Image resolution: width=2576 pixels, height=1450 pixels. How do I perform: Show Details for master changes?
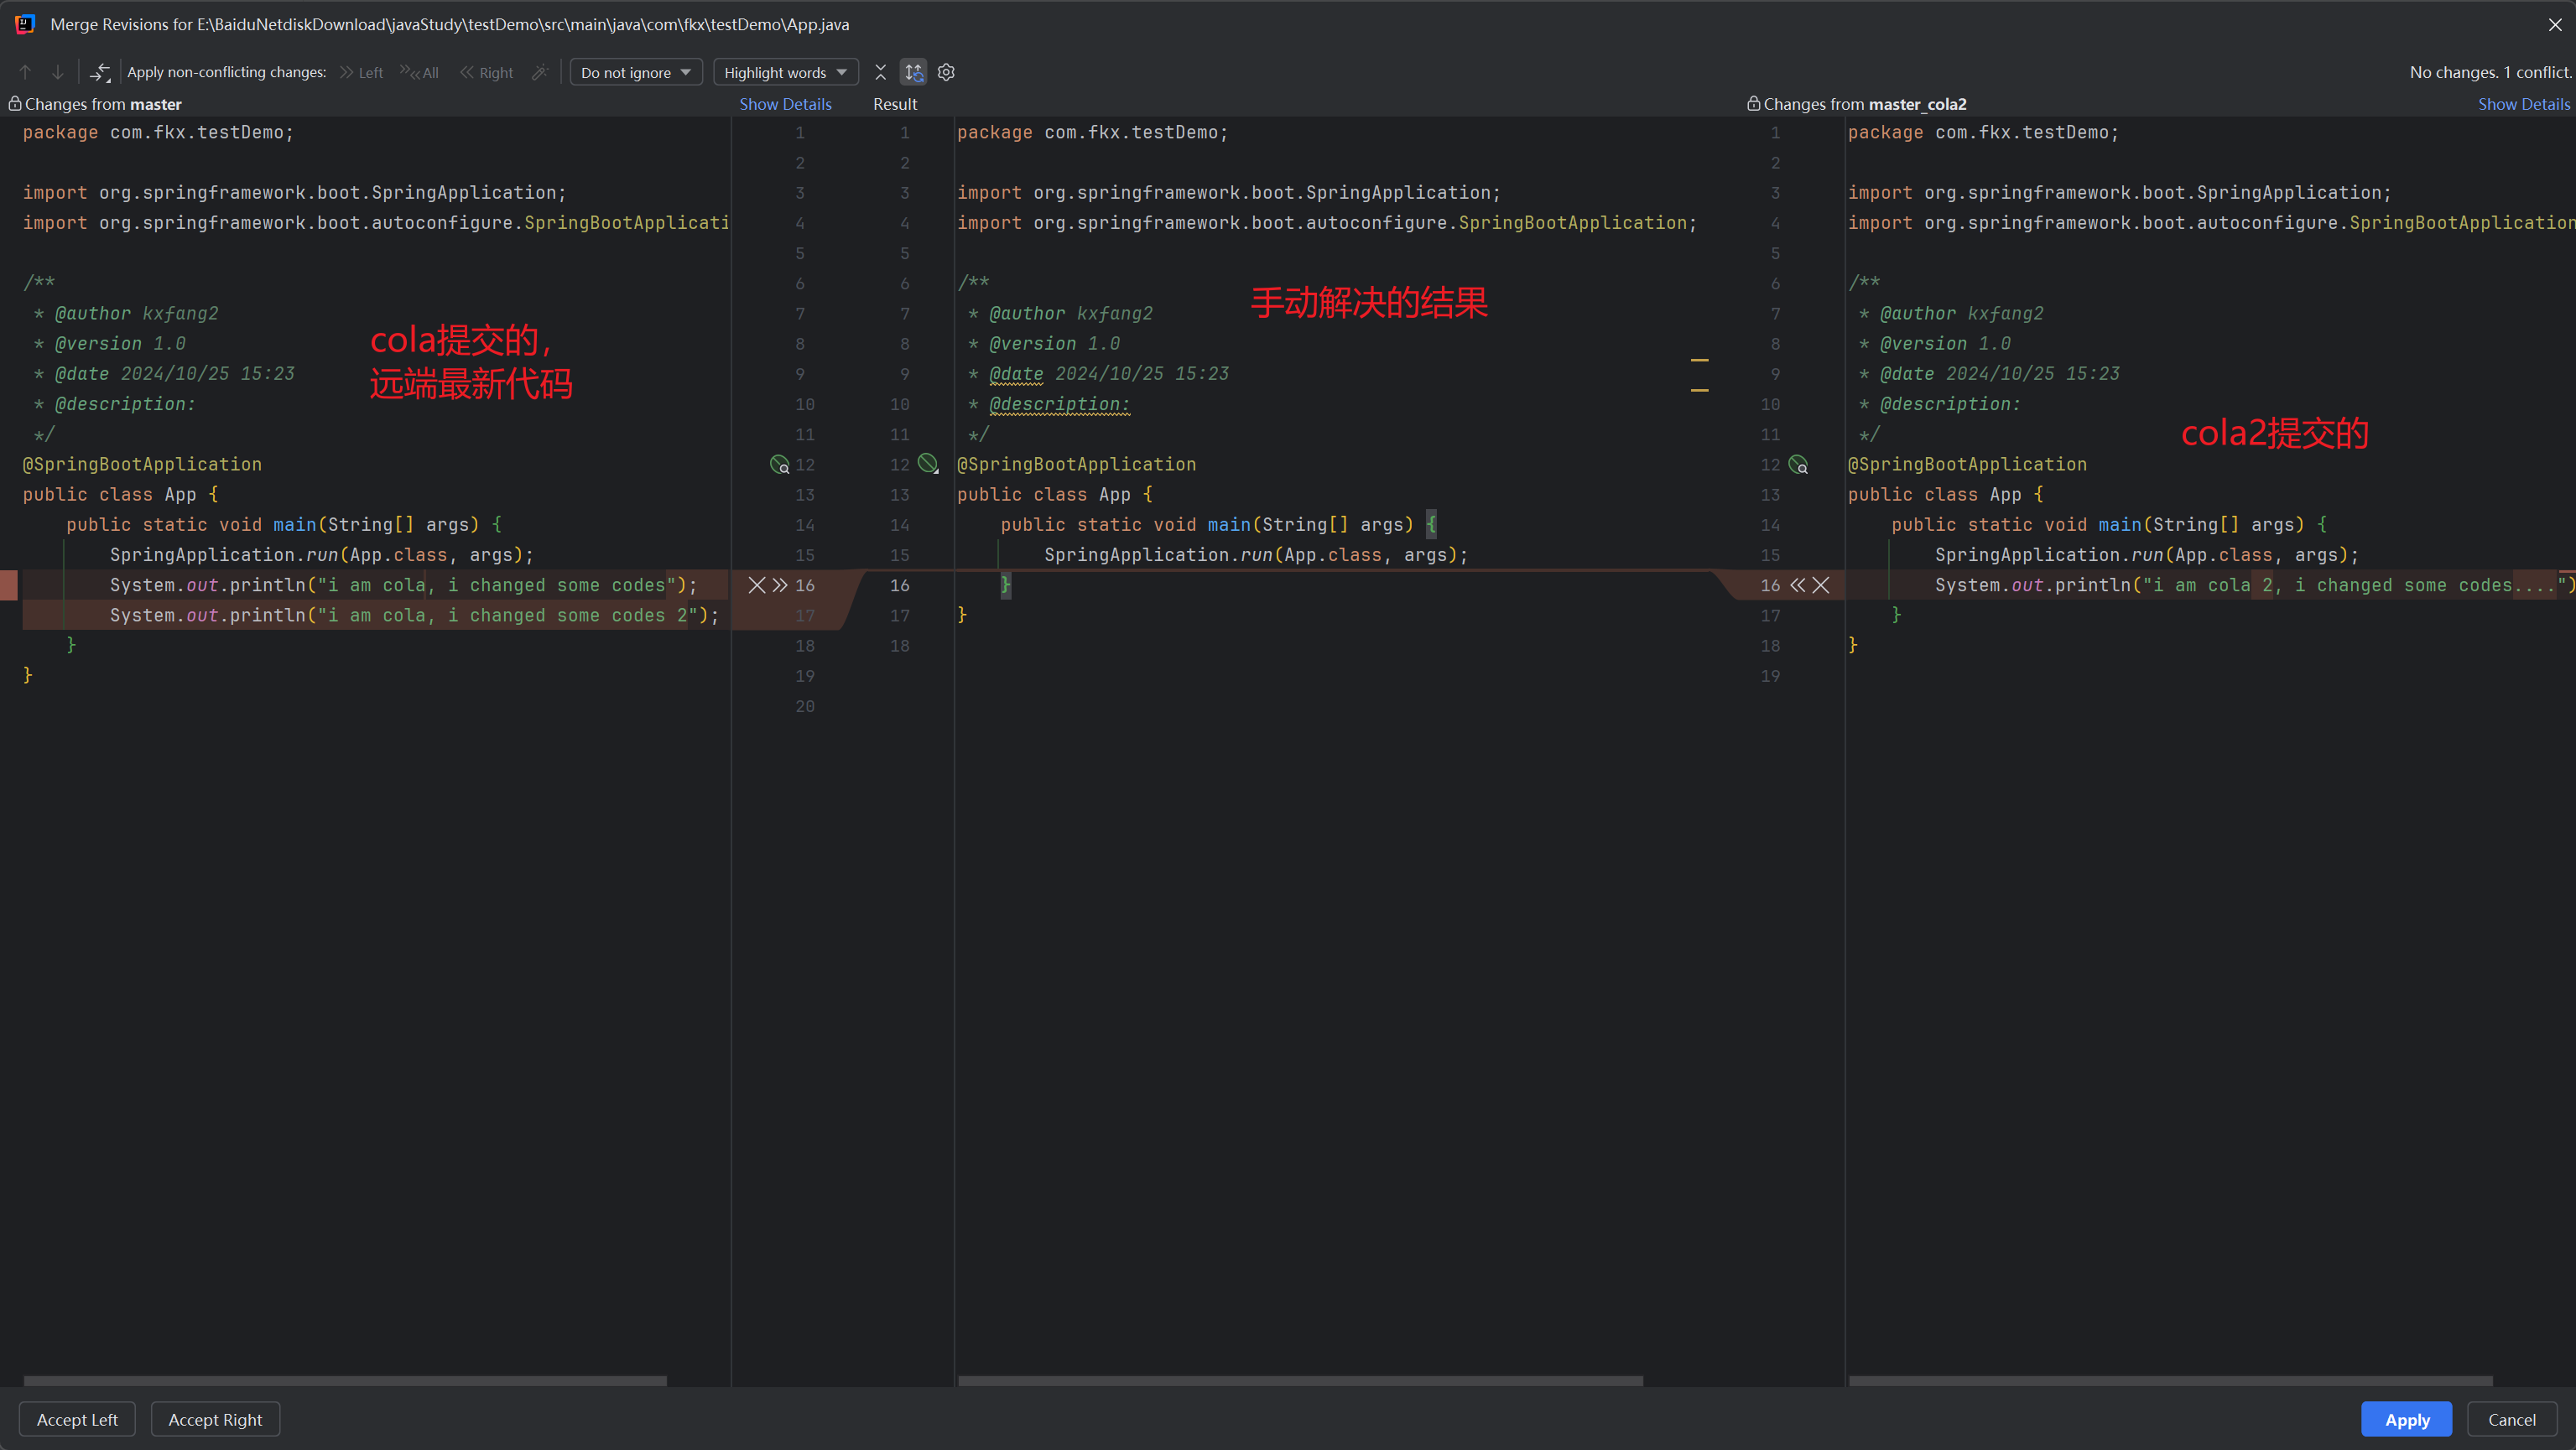pos(785,104)
